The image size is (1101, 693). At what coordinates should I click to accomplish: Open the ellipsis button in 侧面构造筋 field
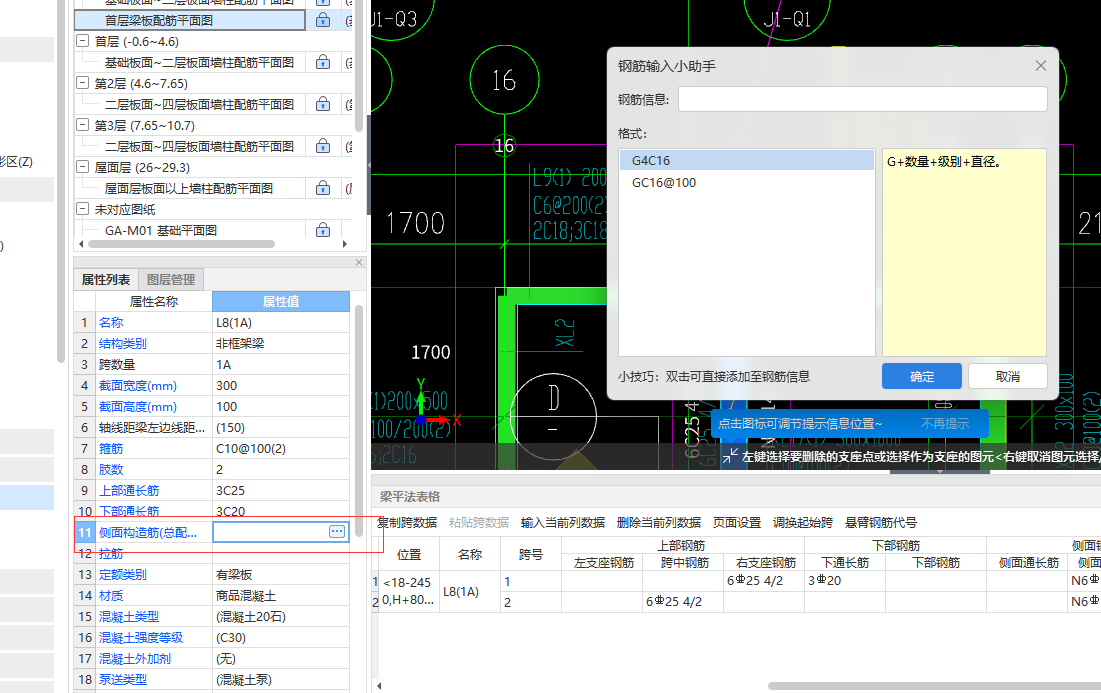pyautogui.click(x=337, y=532)
